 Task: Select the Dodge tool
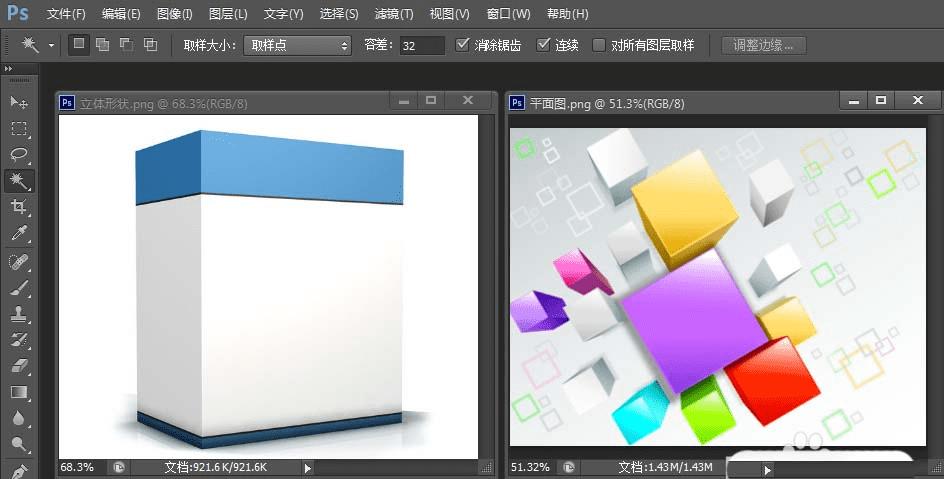19,445
